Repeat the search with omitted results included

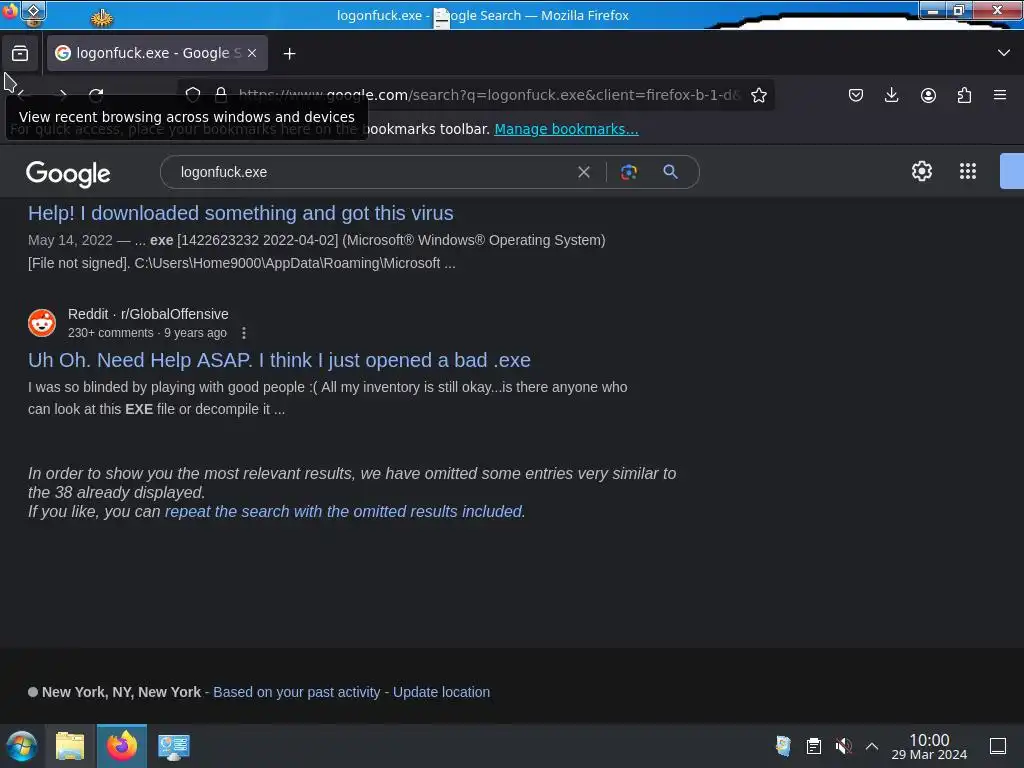(344, 511)
